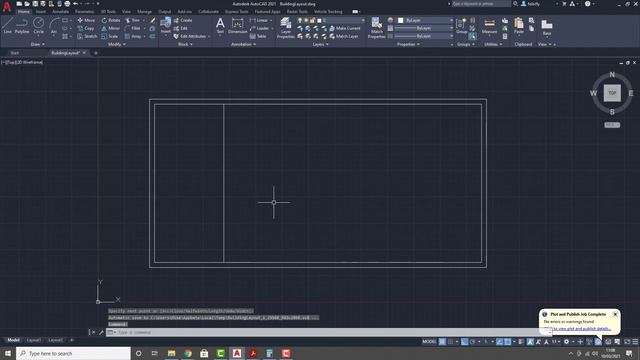Image resolution: width=640 pixels, height=360 pixels.
Task: Open the Annotate ribbon tab
Action: point(60,11)
